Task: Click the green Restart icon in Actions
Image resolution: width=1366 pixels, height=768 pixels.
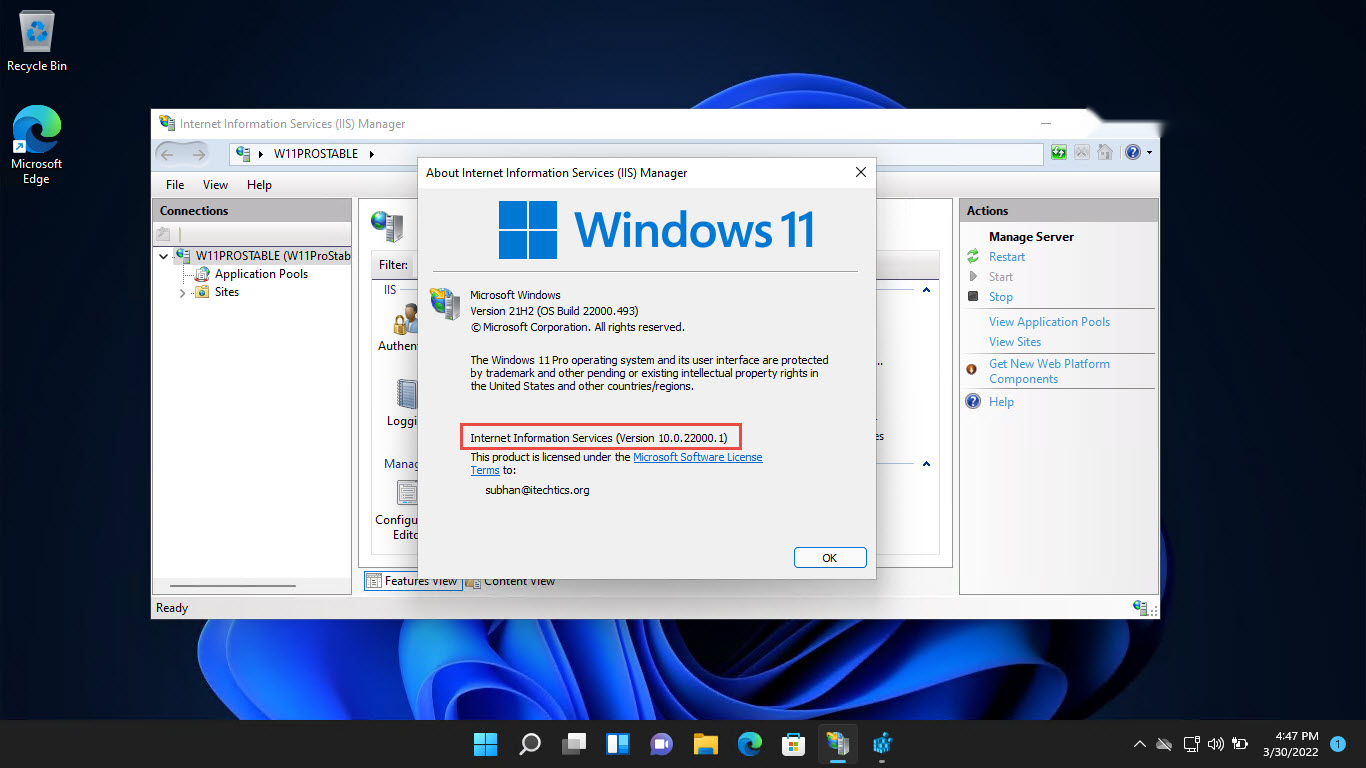Action: point(972,257)
